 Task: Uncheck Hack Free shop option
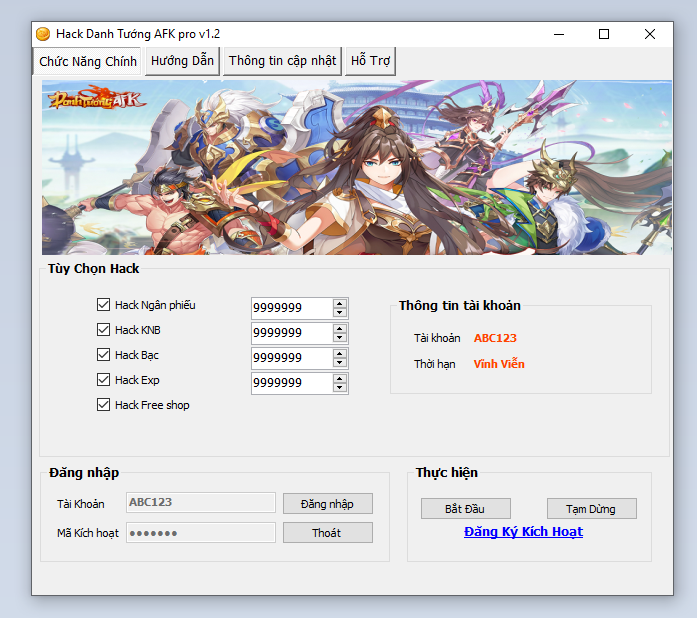tap(103, 405)
